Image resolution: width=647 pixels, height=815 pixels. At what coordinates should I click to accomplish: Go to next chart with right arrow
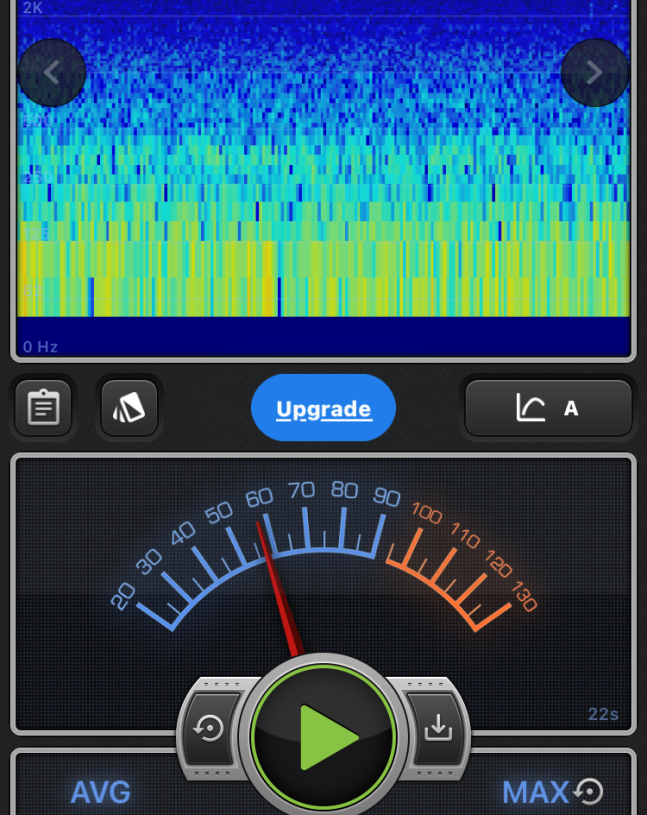tap(594, 72)
